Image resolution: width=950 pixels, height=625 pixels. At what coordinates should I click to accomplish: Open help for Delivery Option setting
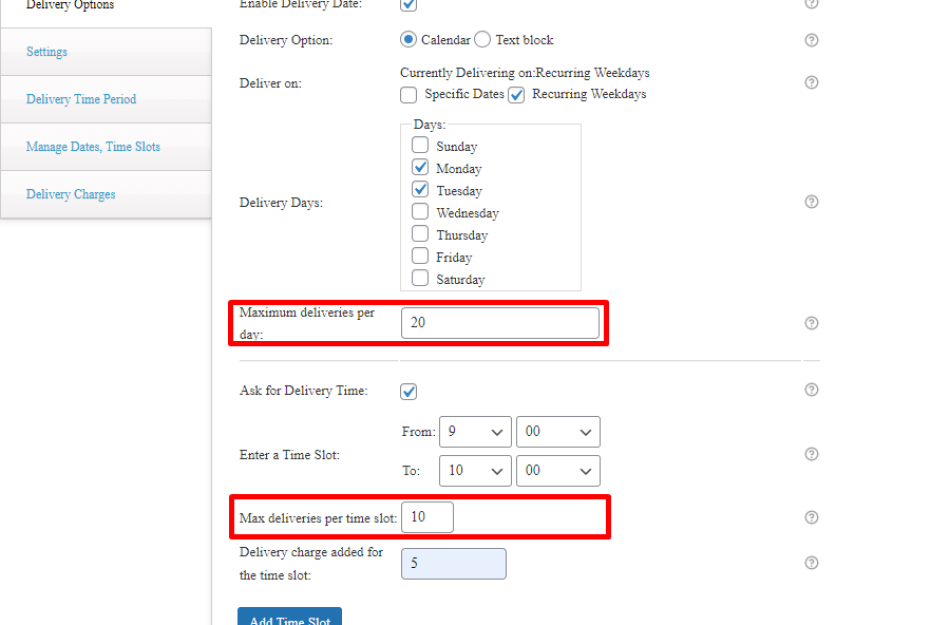(812, 40)
